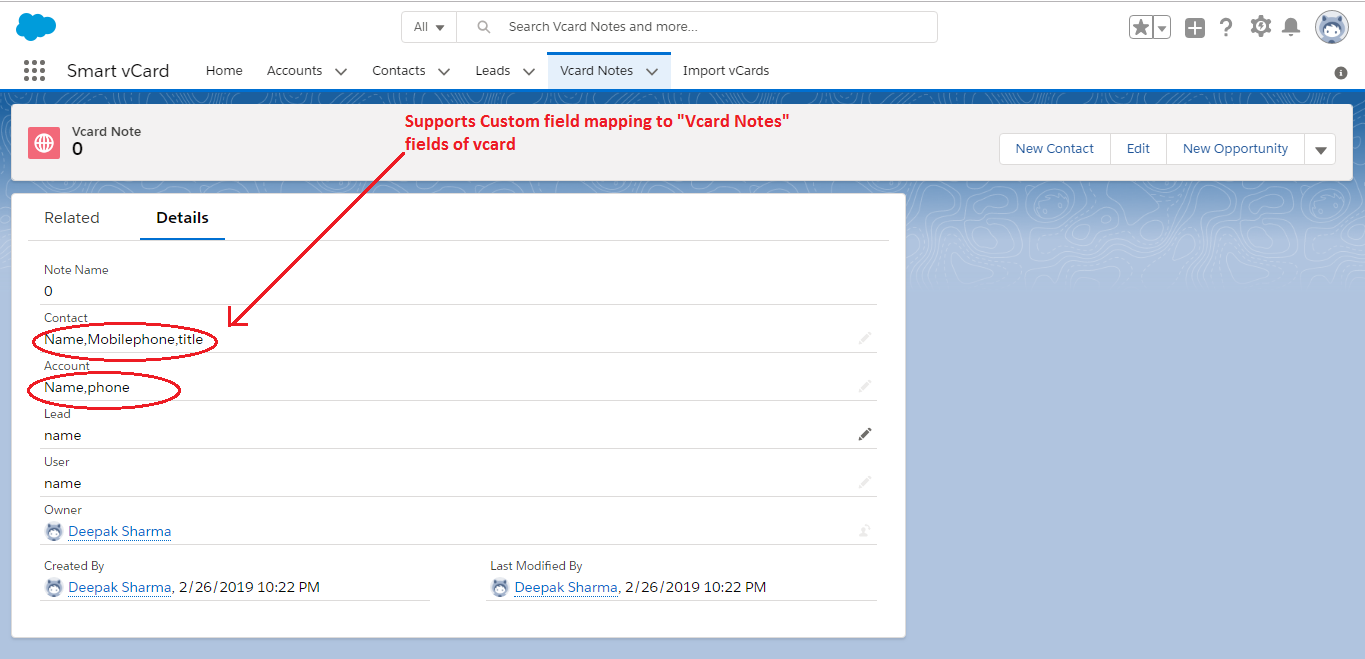Viewport: 1365px width, 659px height.
Task: Click the Salesforce cloud logo
Action: click(36, 27)
